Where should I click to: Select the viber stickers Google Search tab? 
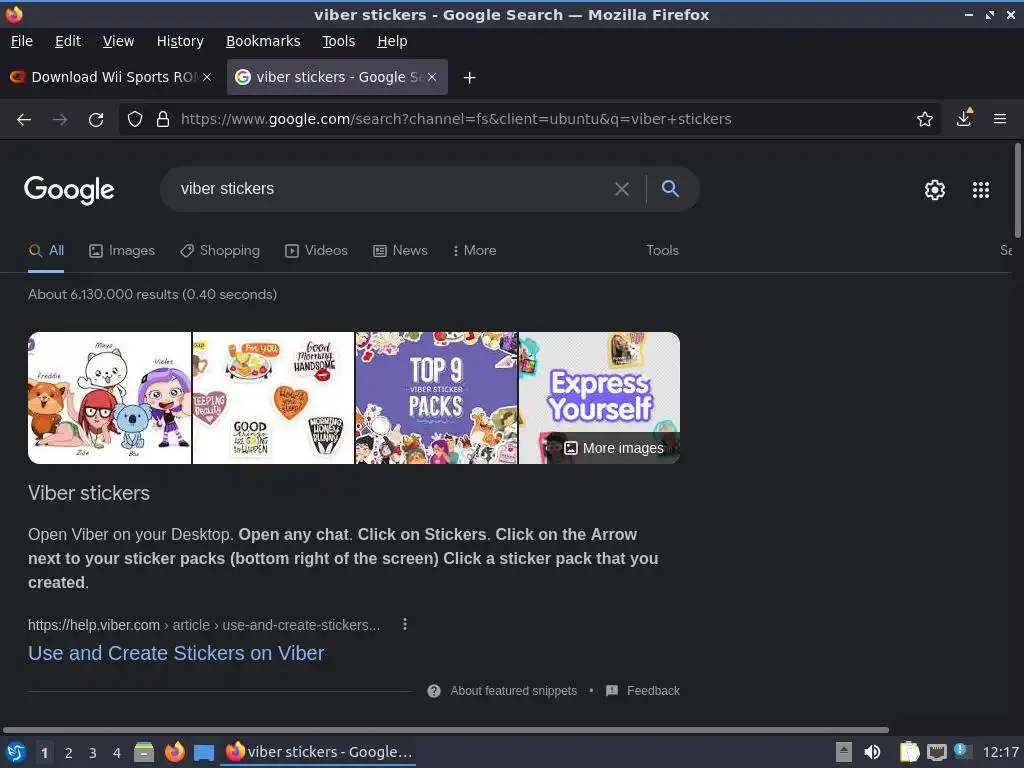tap(337, 77)
